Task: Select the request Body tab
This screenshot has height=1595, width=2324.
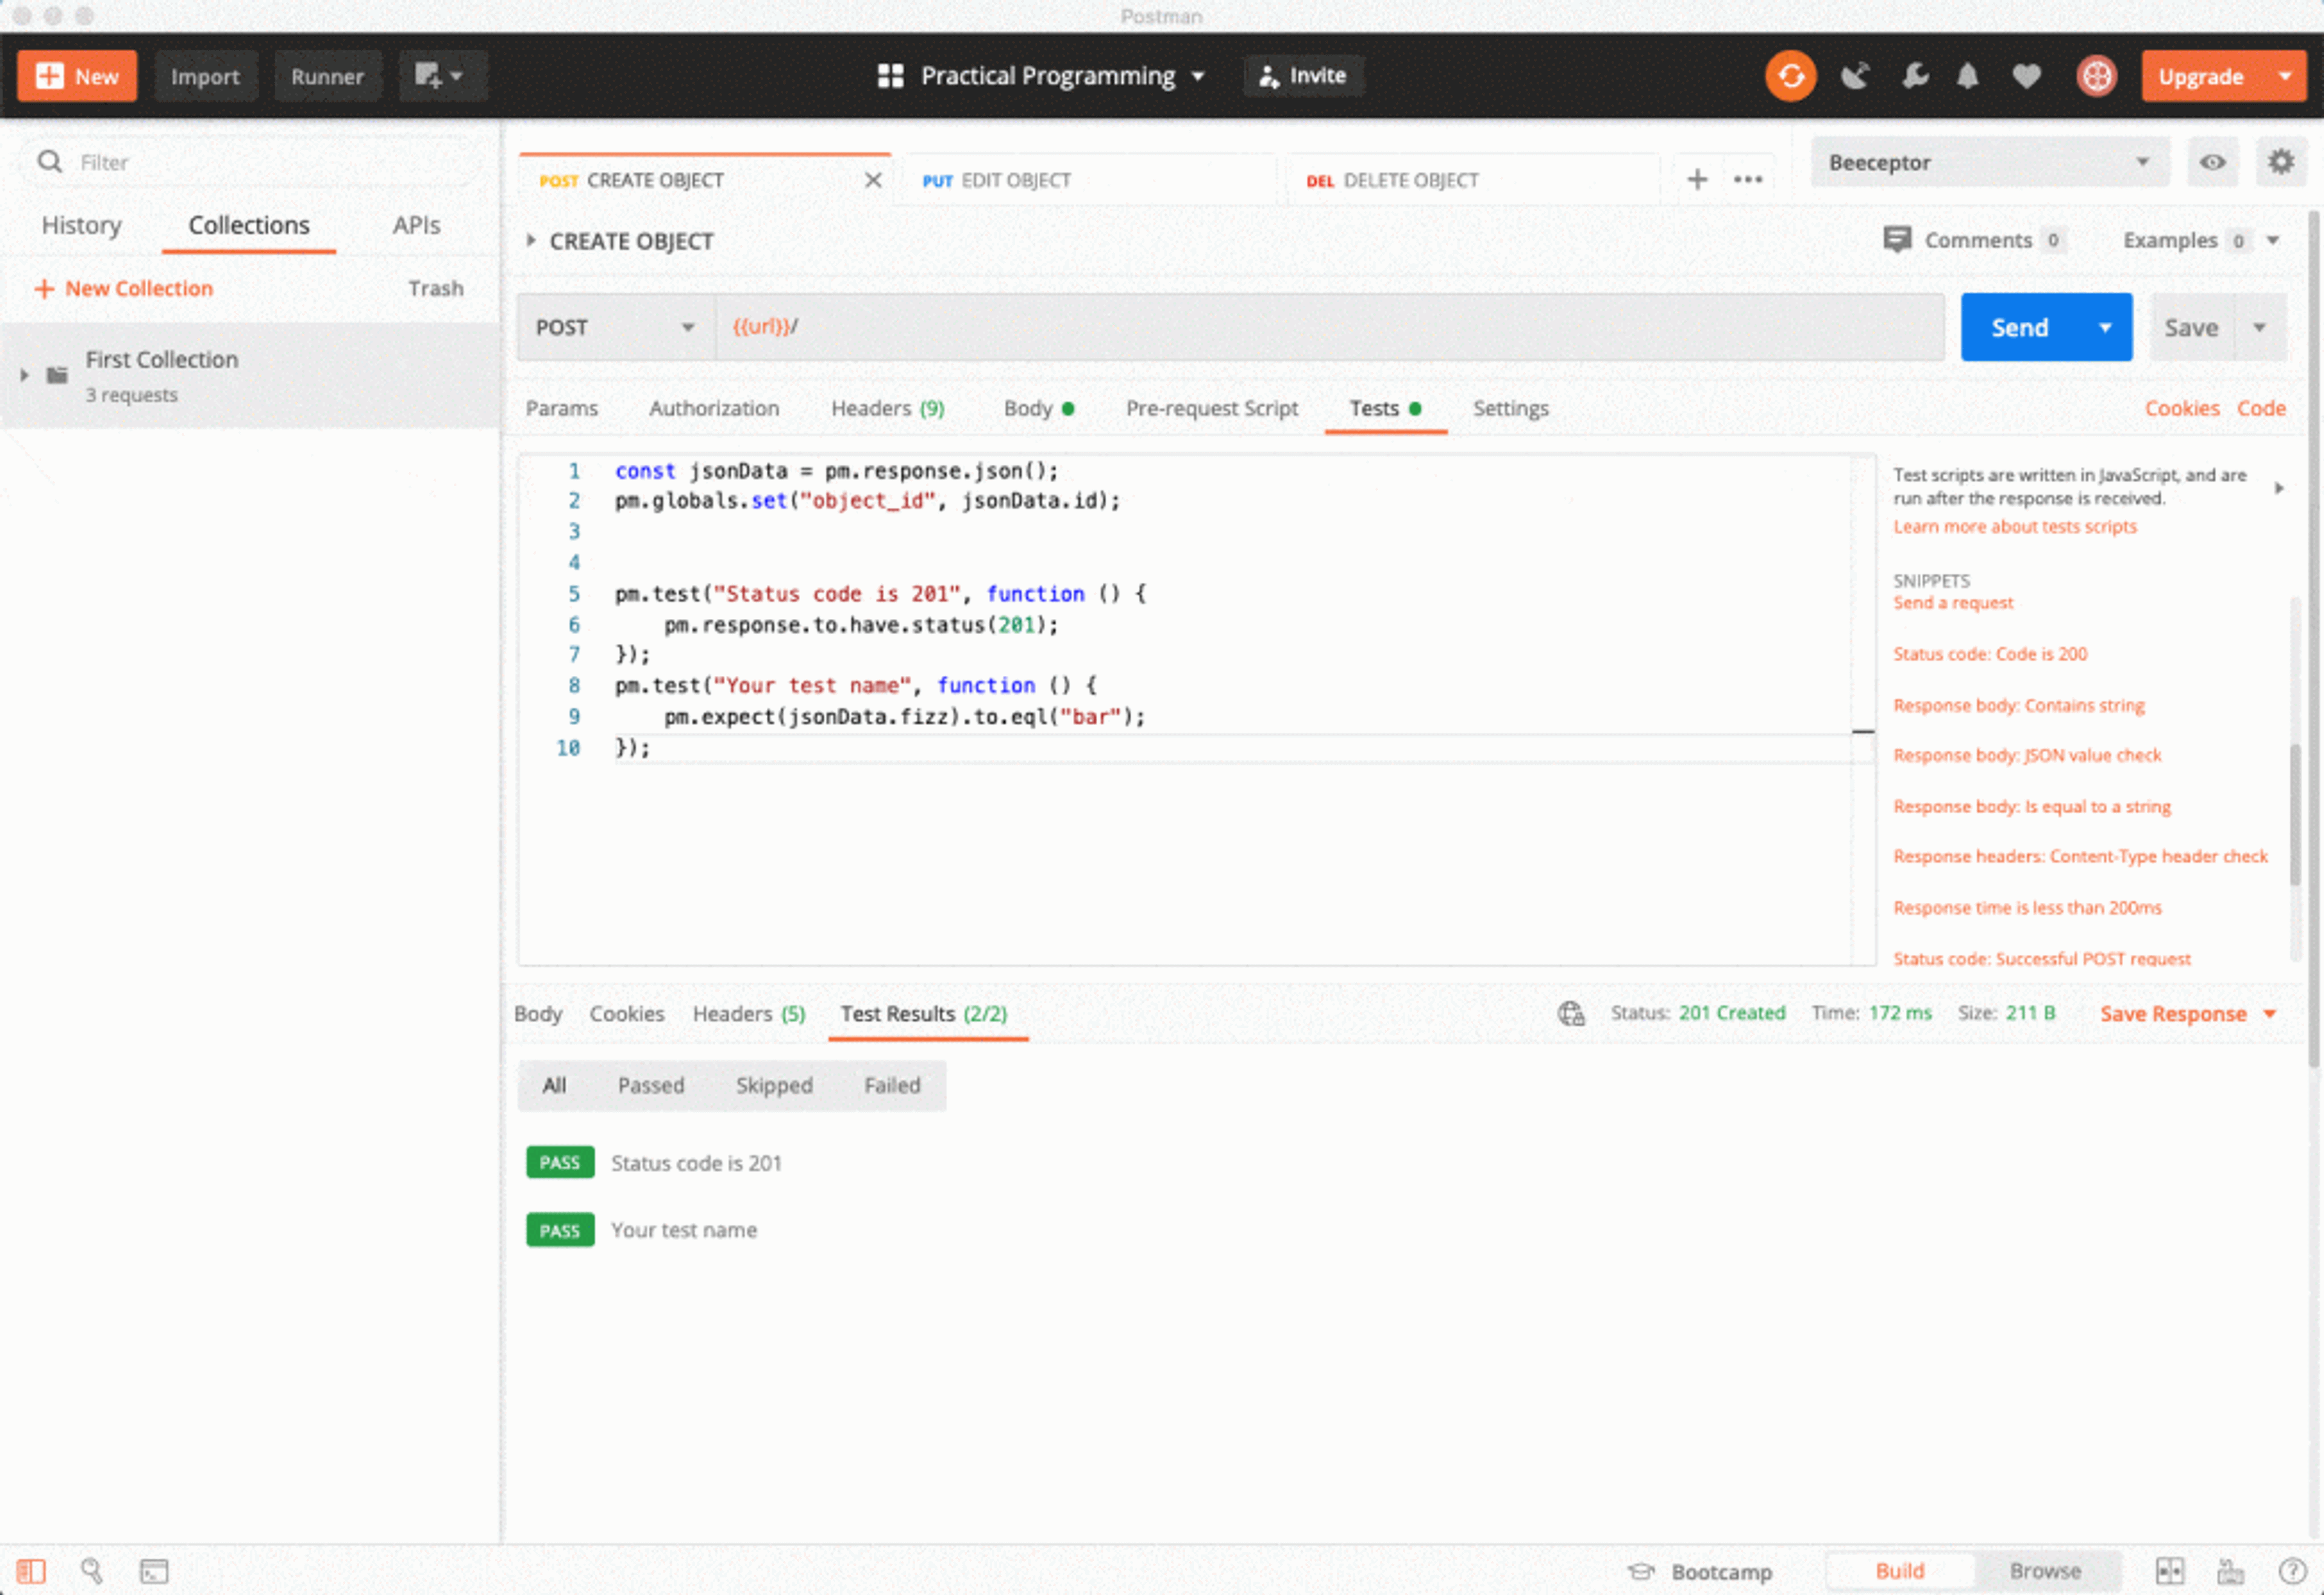Action: (1038, 408)
